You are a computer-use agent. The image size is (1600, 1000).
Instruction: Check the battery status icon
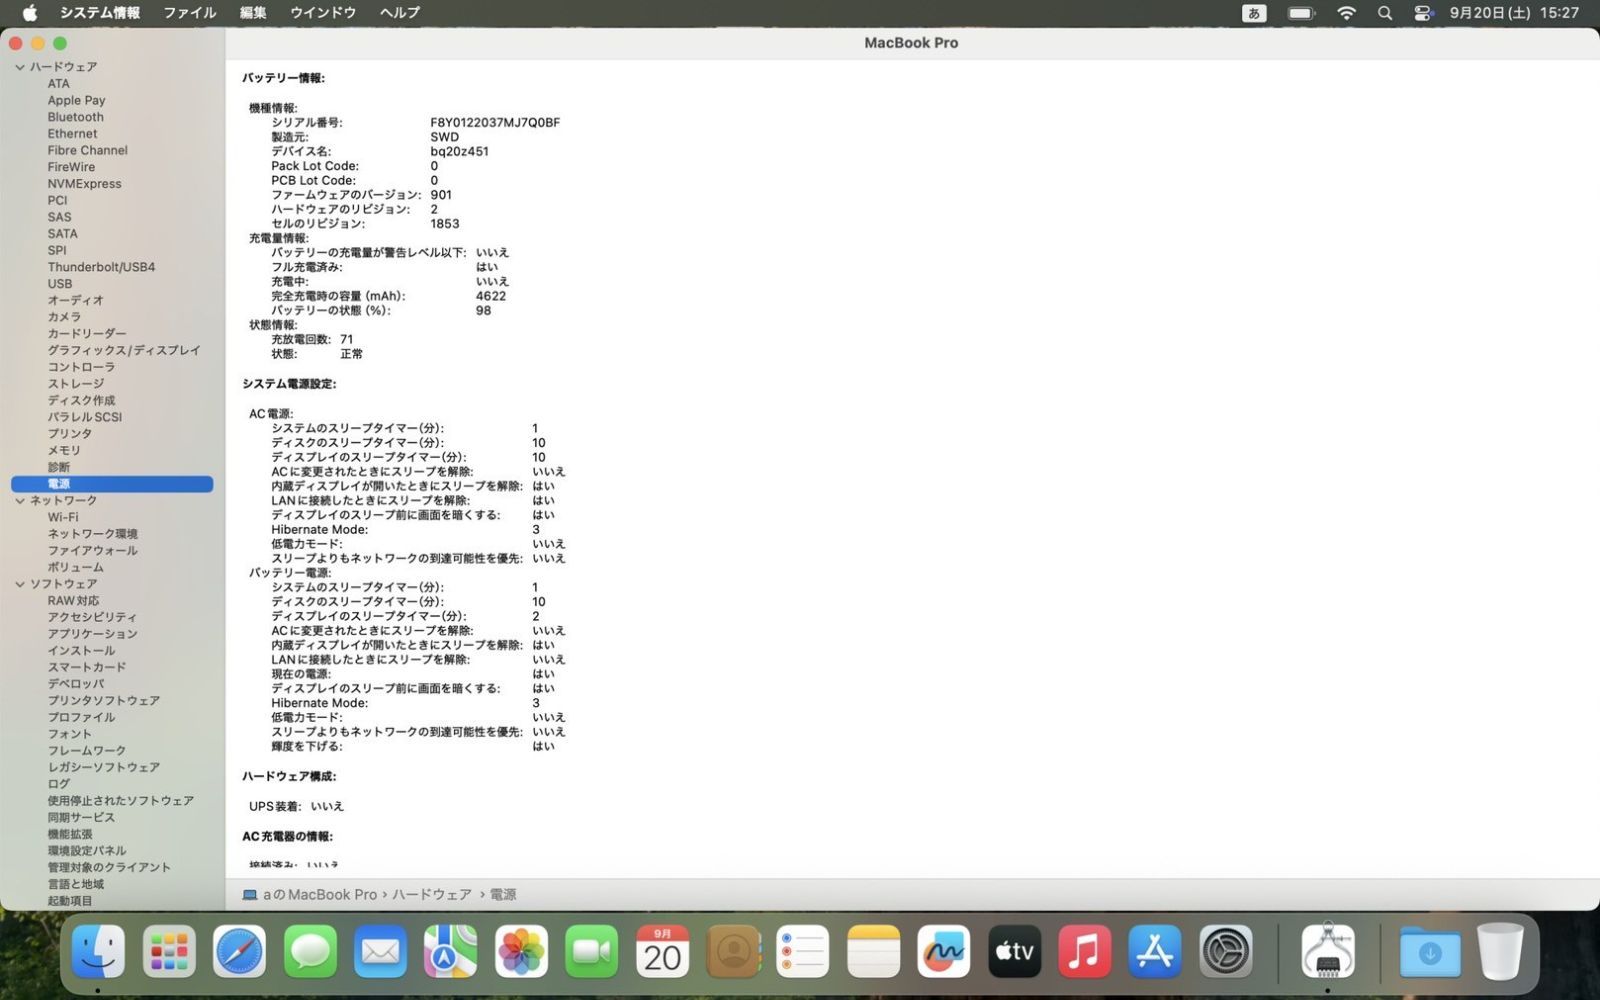[x=1301, y=13]
